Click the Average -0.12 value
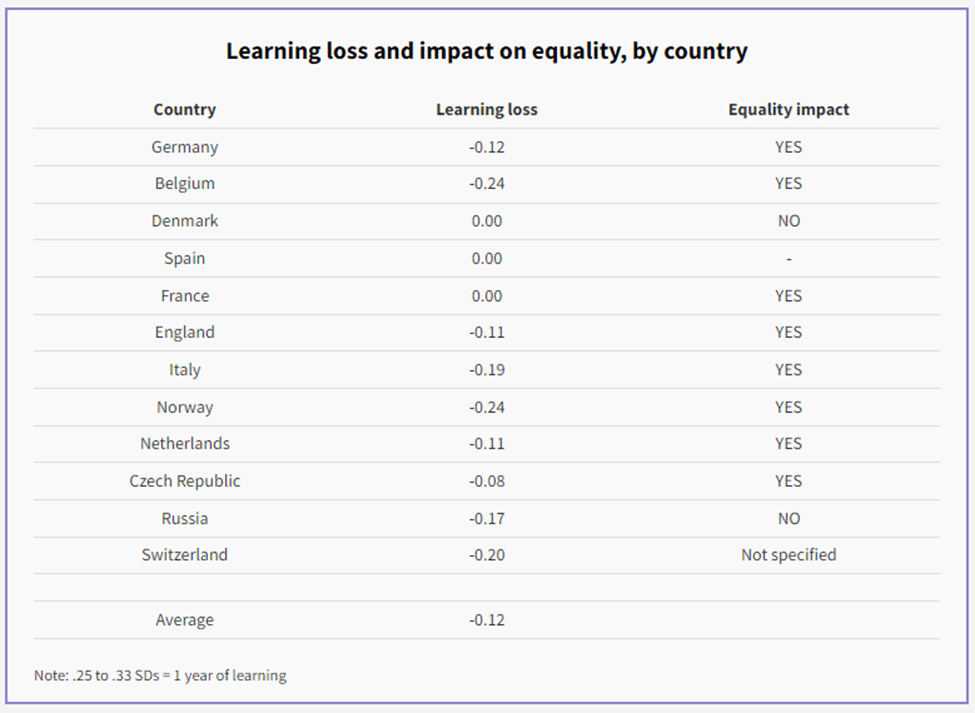 [x=486, y=620]
